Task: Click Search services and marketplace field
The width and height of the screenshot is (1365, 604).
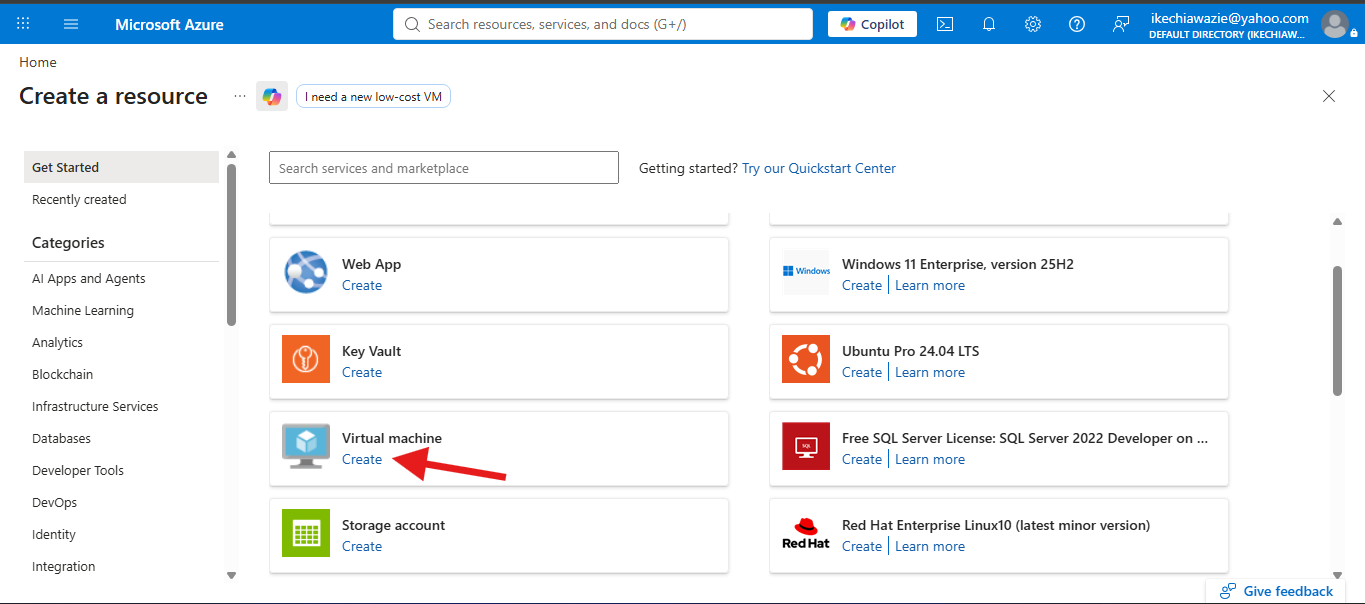Action: point(444,168)
